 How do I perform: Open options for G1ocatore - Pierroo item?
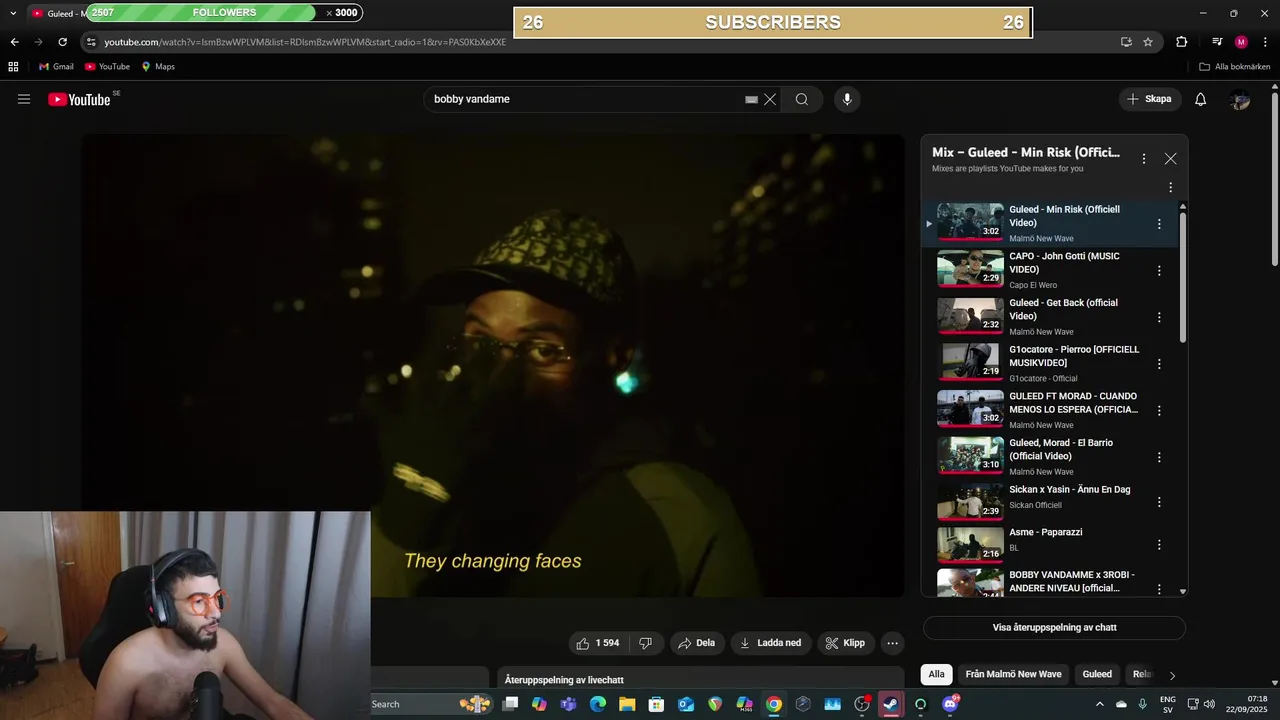(x=1159, y=364)
